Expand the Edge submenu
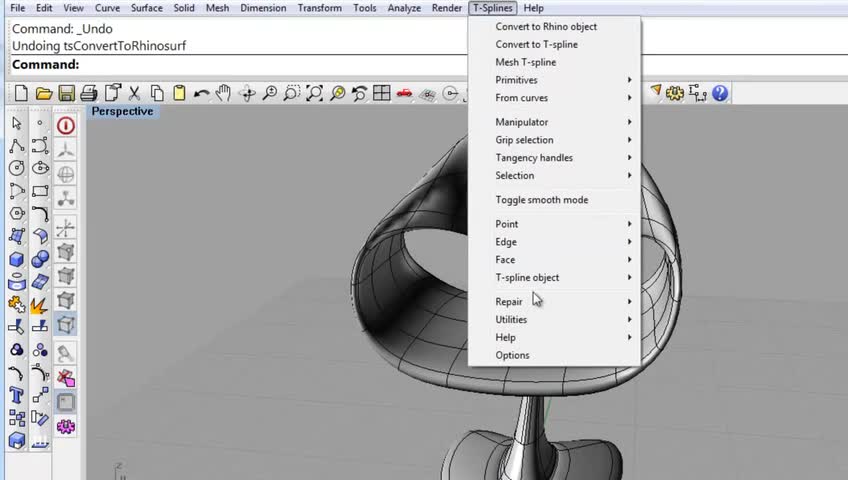 [x=554, y=242]
